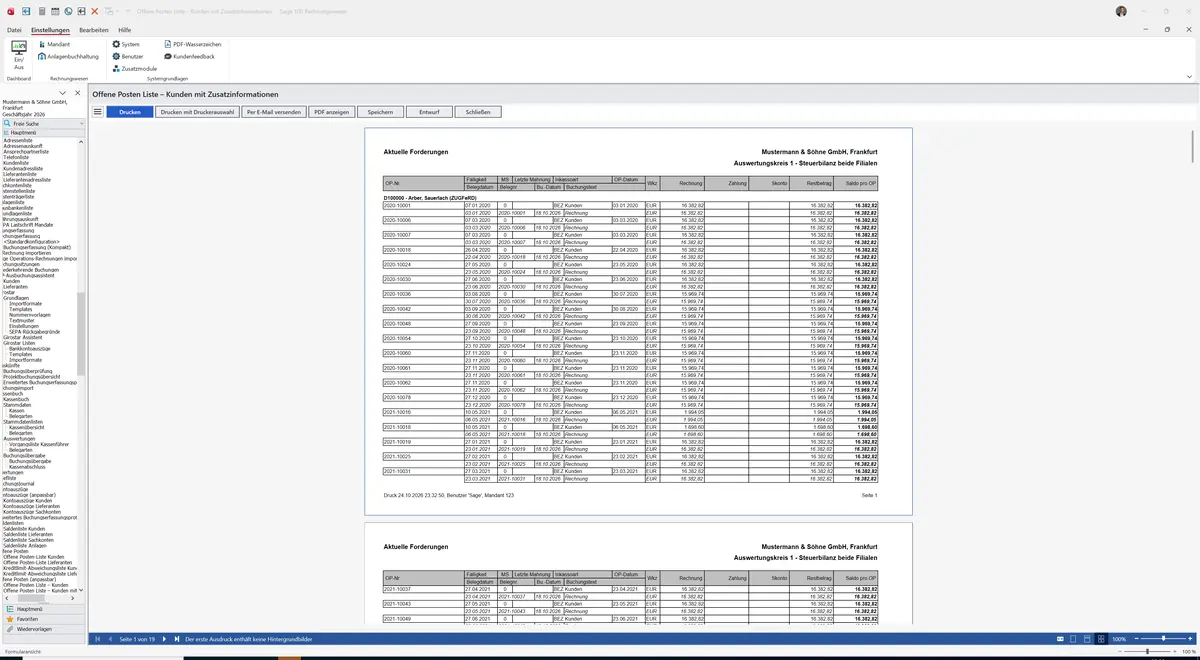Open PDF-Wasserzeichen settings
The width and height of the screenshot is (1200, 660).
(192, 45)
